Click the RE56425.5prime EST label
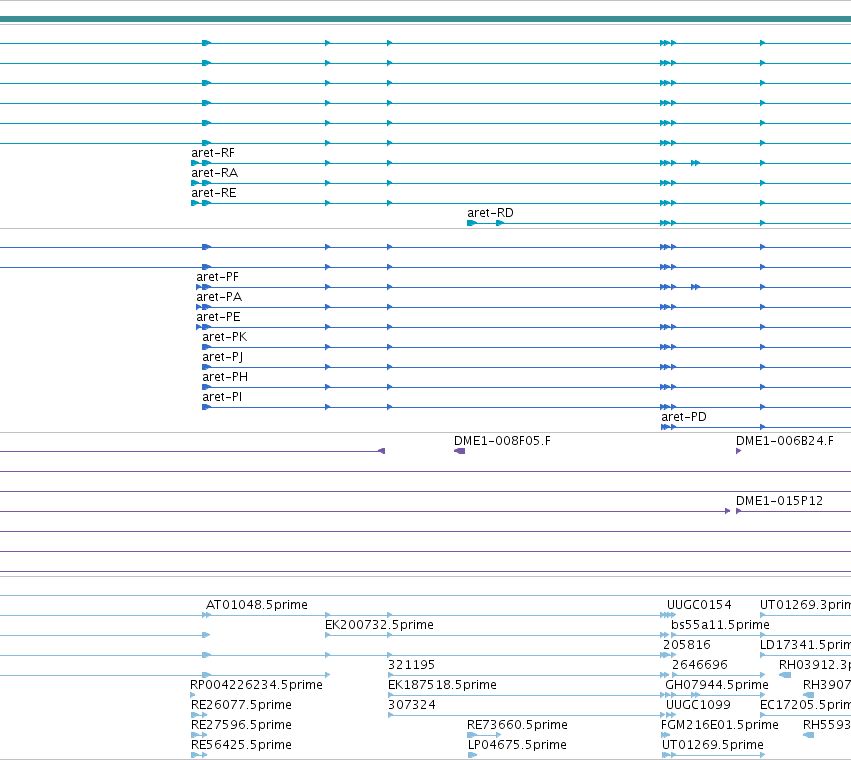Image resolution: width=851 pixels, height=760 pixels. pos(242,745)
